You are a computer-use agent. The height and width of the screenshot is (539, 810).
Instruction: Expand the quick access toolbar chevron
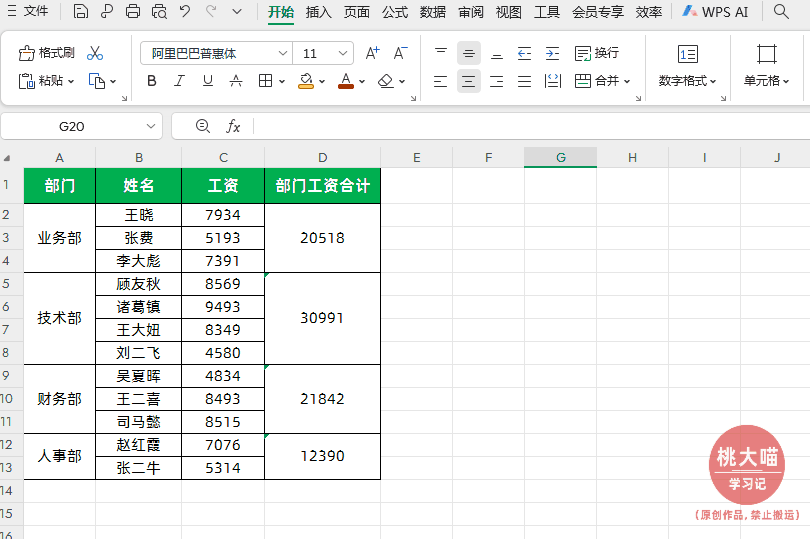point(237,11)
